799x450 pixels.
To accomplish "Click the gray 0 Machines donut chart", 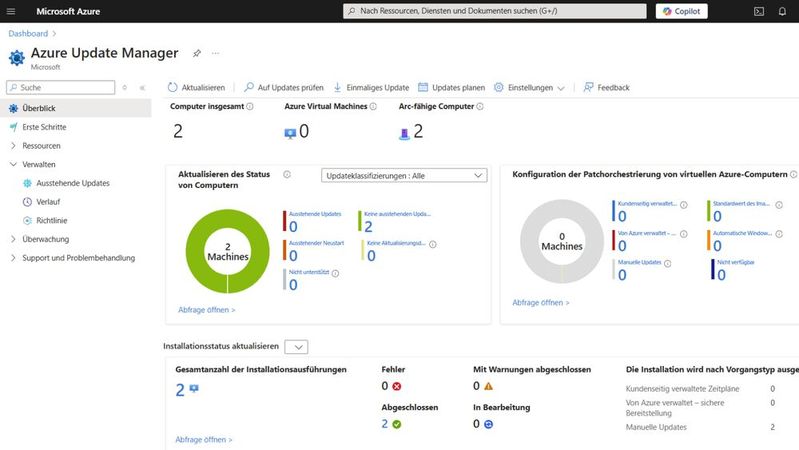I will pos(562,241).
